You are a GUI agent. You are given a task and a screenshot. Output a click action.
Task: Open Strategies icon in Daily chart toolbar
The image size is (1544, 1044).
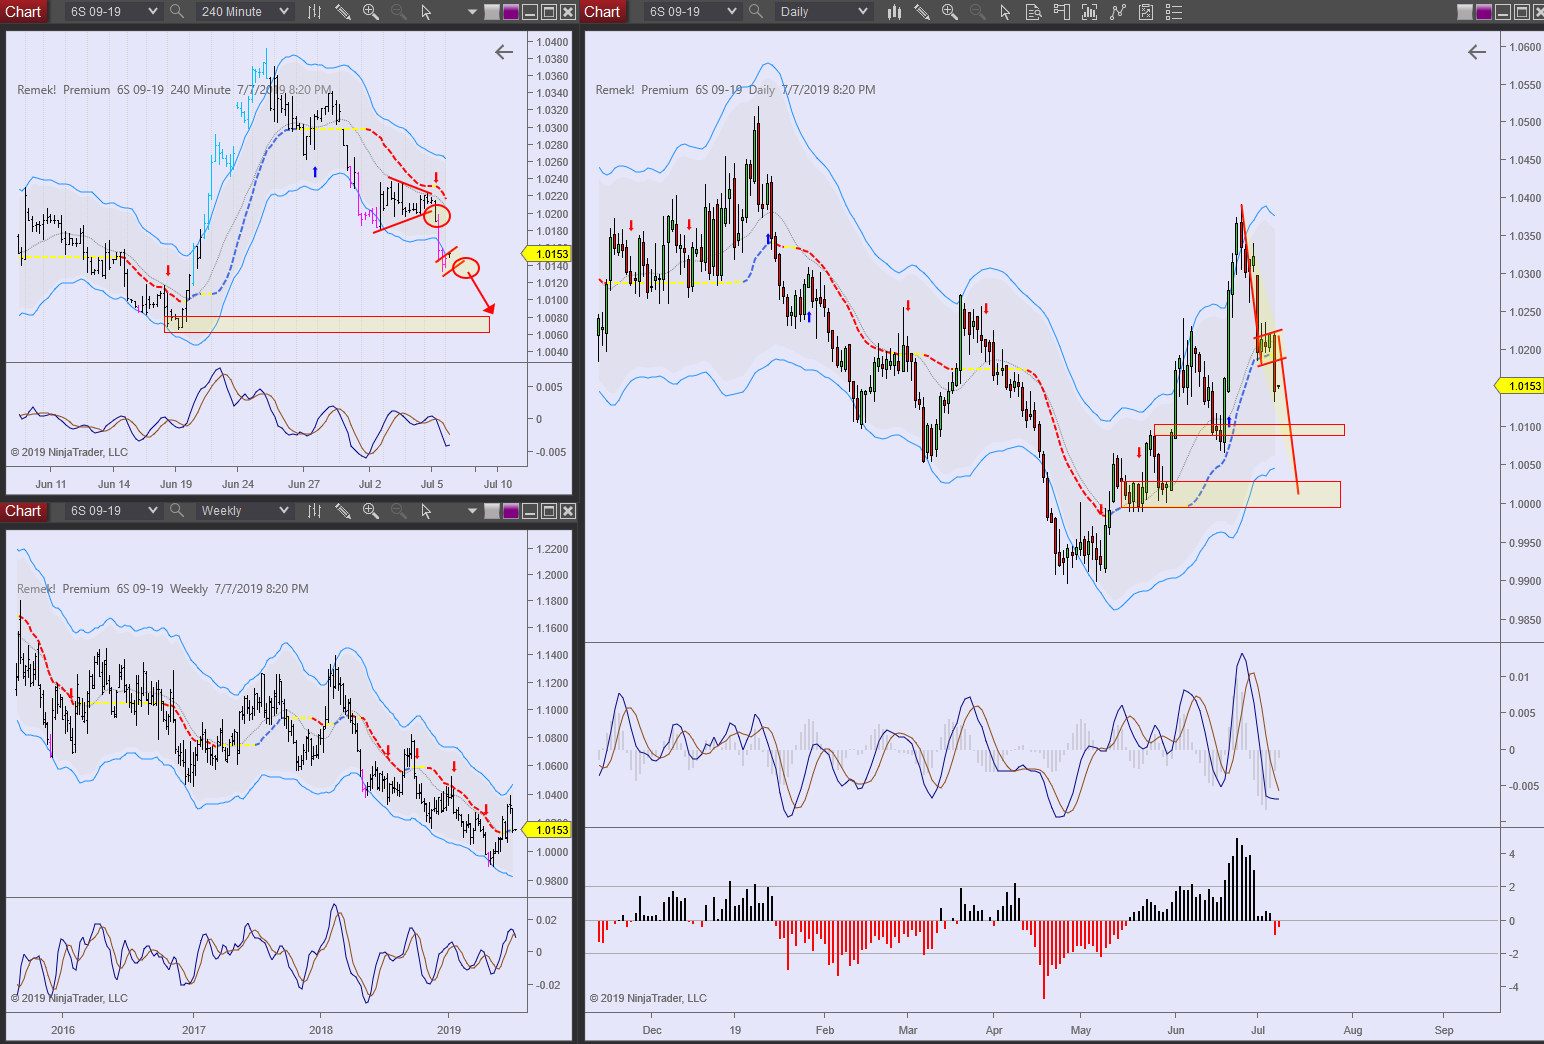coord(1118,12)
